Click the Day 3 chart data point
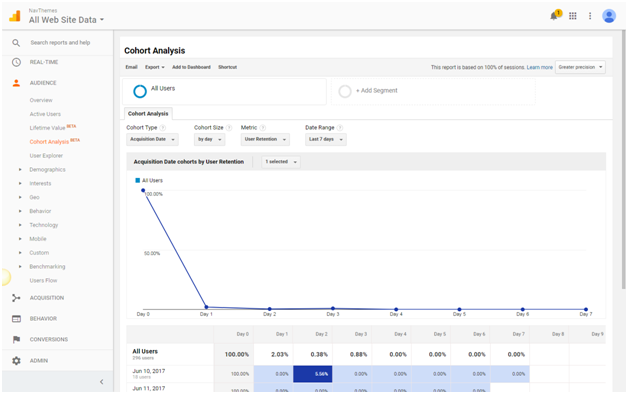 pyautogui.click(x=333, y=309)
